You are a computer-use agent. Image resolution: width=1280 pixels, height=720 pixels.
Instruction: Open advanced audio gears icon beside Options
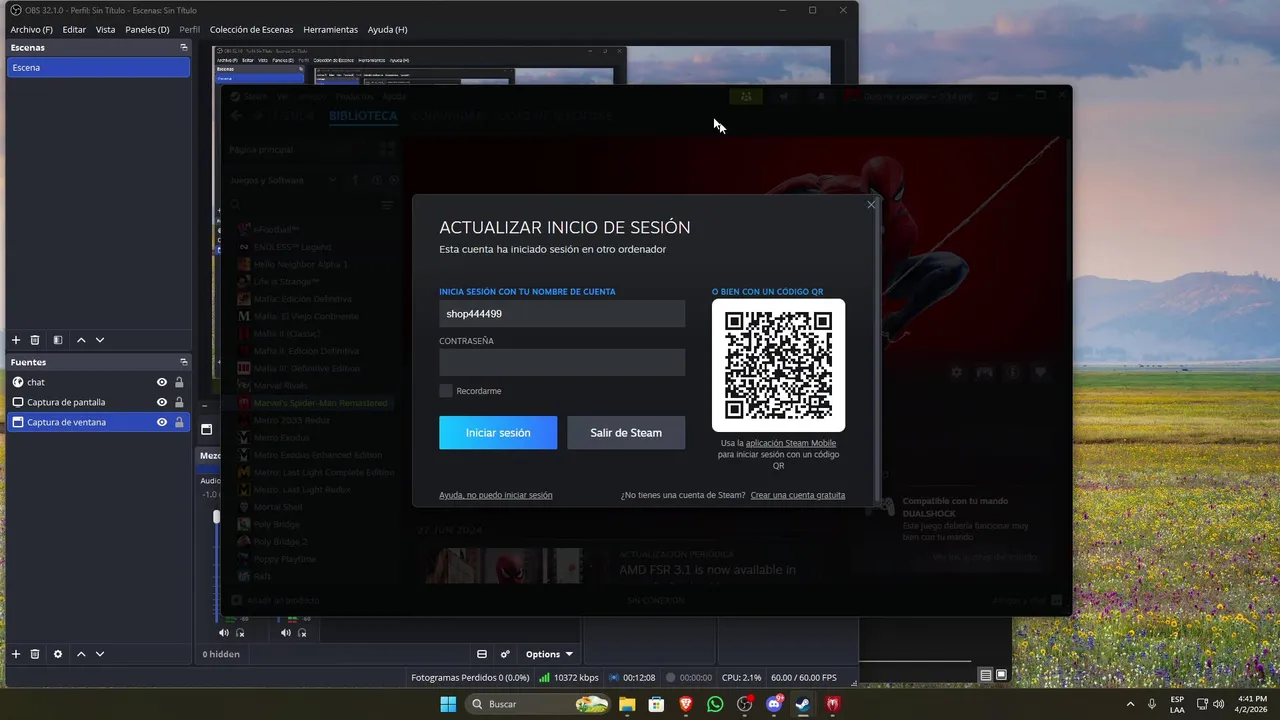[505, 654]
